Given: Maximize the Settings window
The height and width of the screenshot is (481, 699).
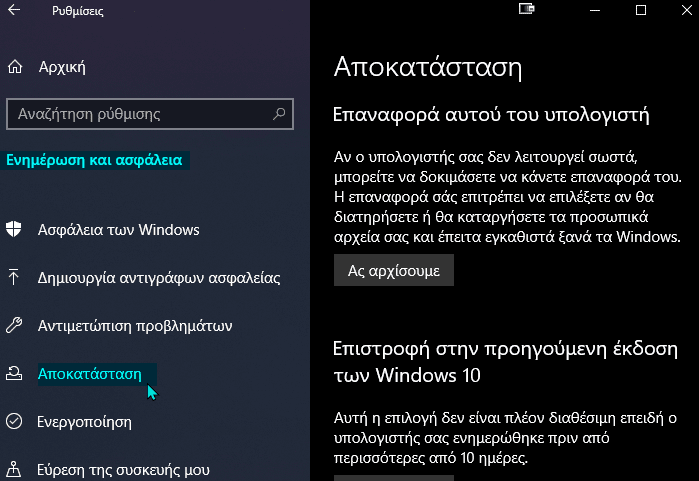Looking at the screenshot, I should (641, 10).
